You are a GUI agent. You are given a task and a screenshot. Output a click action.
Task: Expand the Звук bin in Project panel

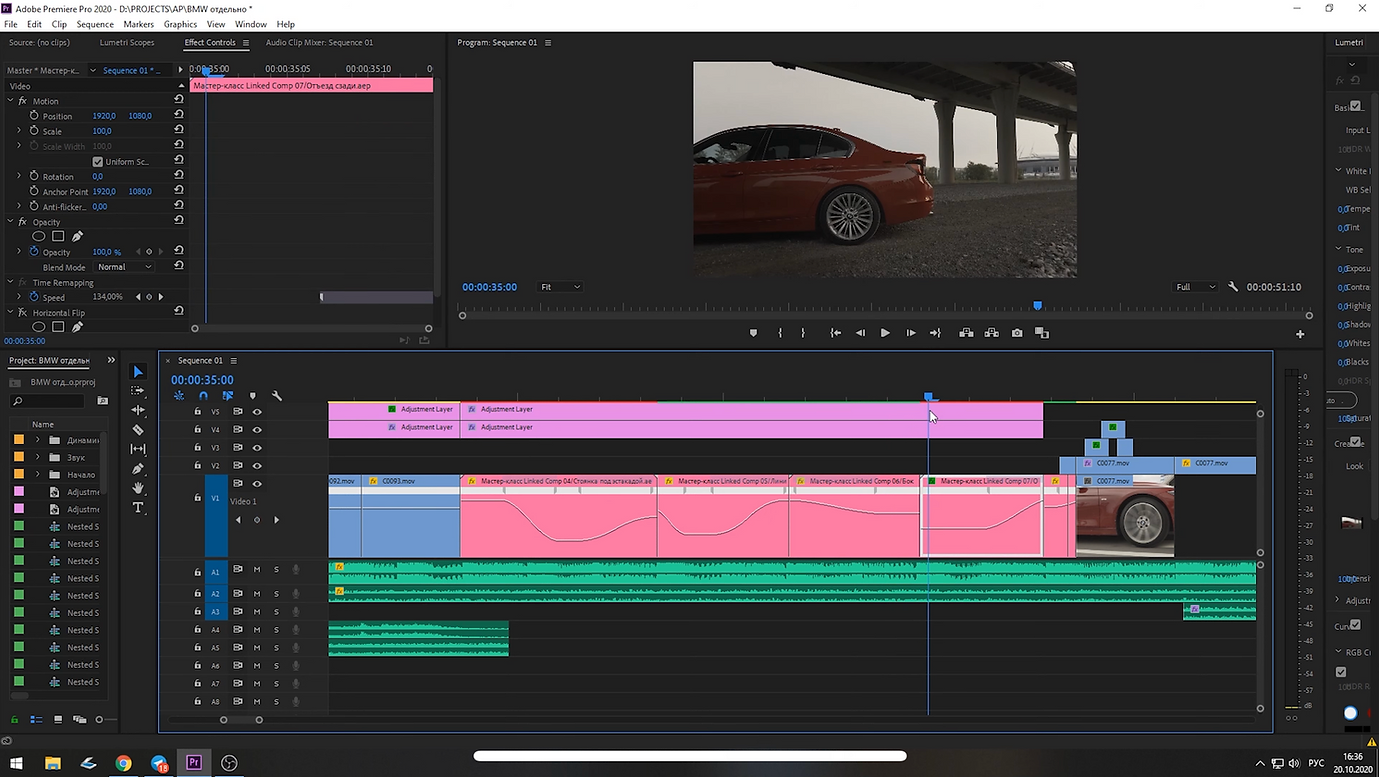tap(38, 457)
